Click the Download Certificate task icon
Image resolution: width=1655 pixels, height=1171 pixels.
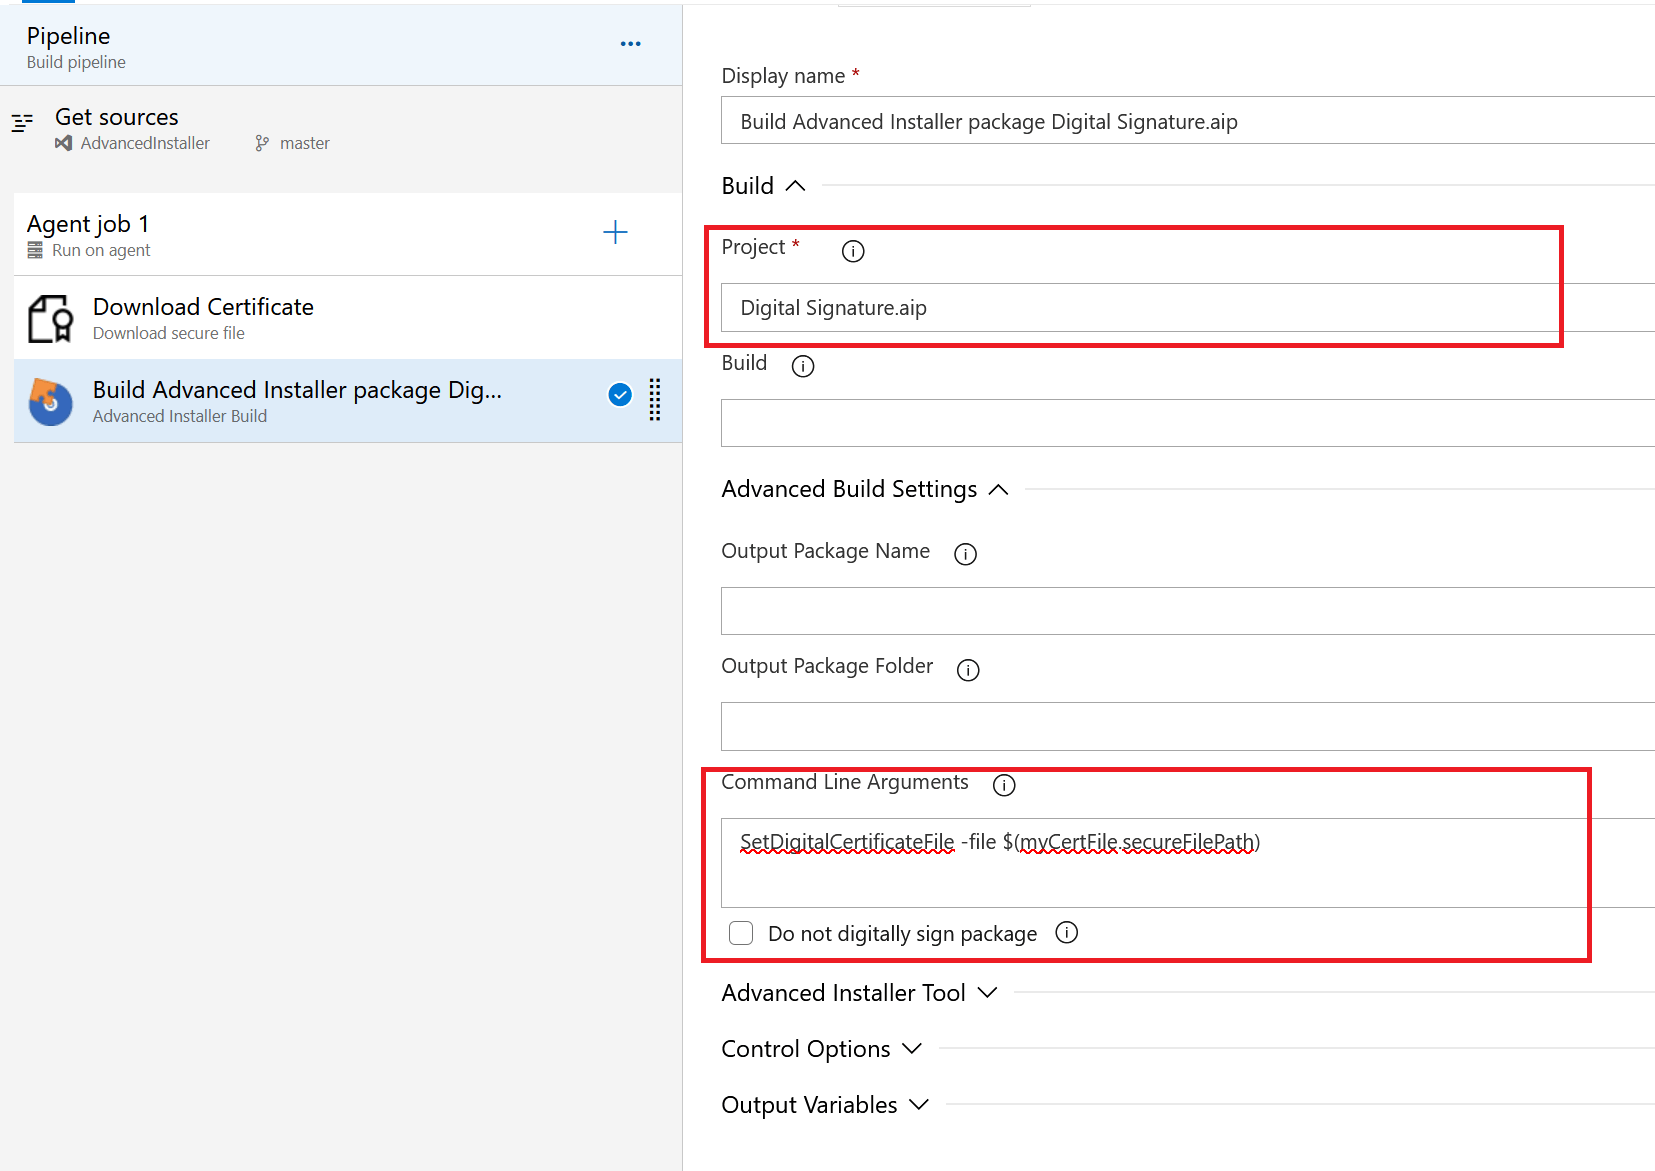pyautogui.click(x=50, y=318)
